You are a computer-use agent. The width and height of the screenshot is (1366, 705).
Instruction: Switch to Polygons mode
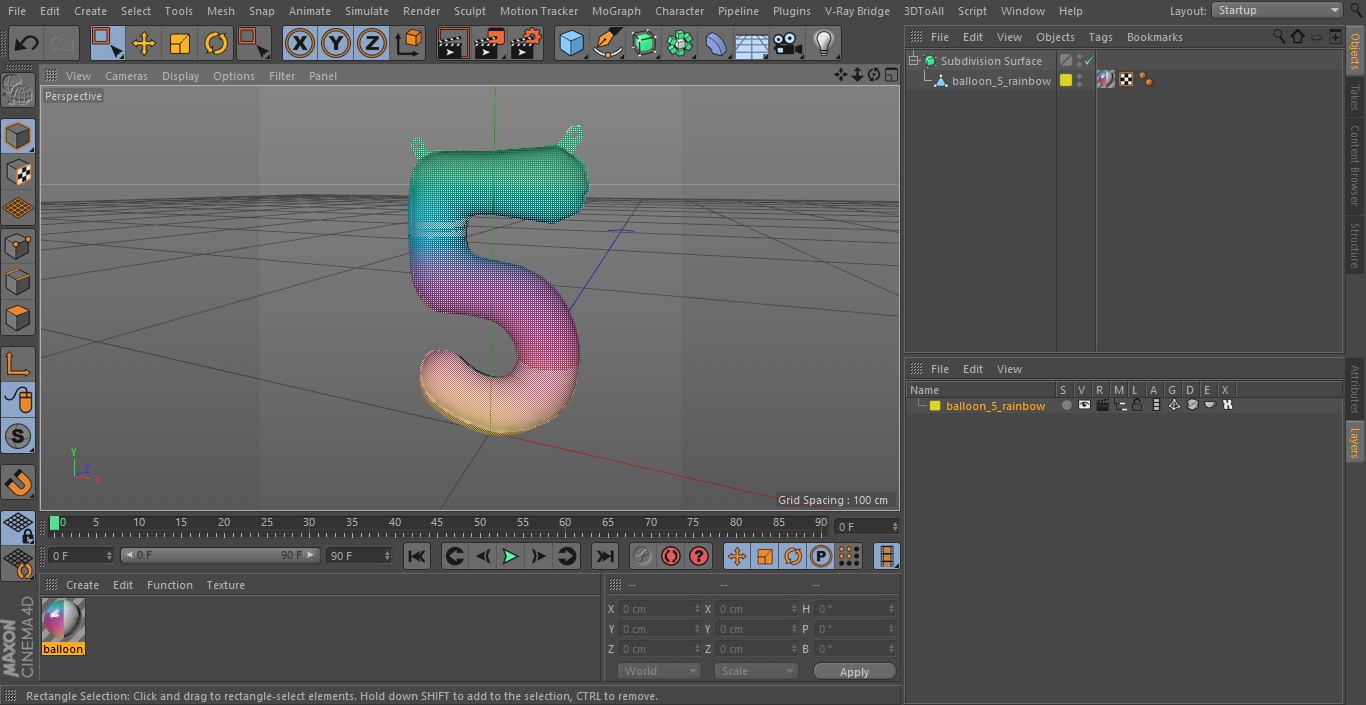click(18, 318)
